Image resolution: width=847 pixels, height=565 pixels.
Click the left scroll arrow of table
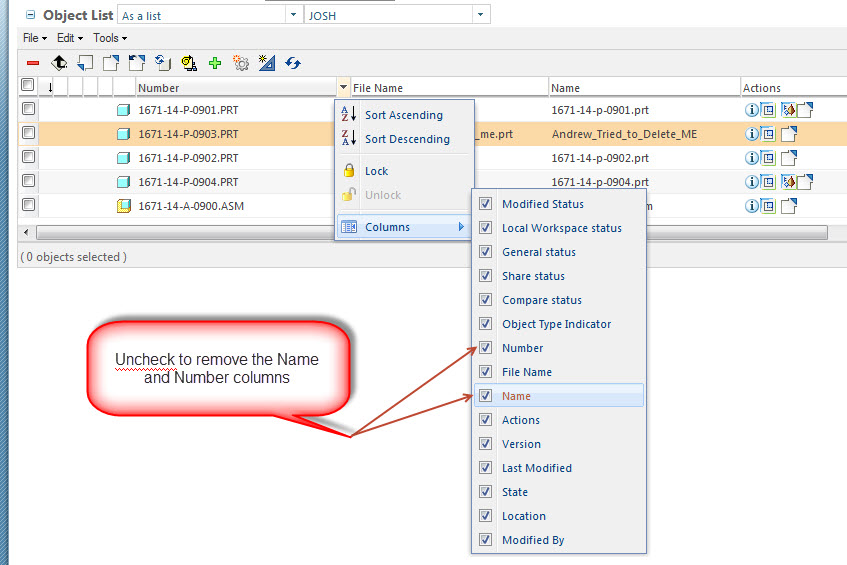click(26, 233)
